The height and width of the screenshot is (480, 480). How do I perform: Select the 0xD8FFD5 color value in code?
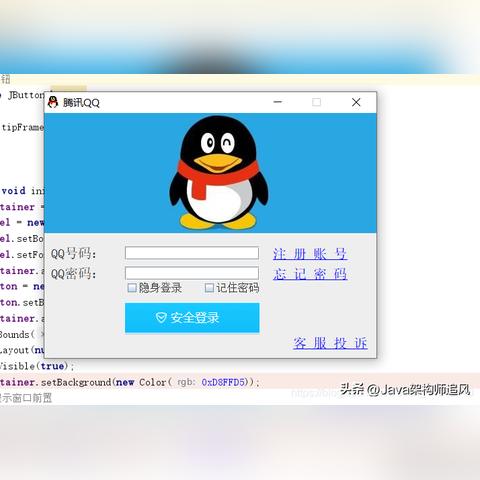pyautogui.click(x=223, y=382)
